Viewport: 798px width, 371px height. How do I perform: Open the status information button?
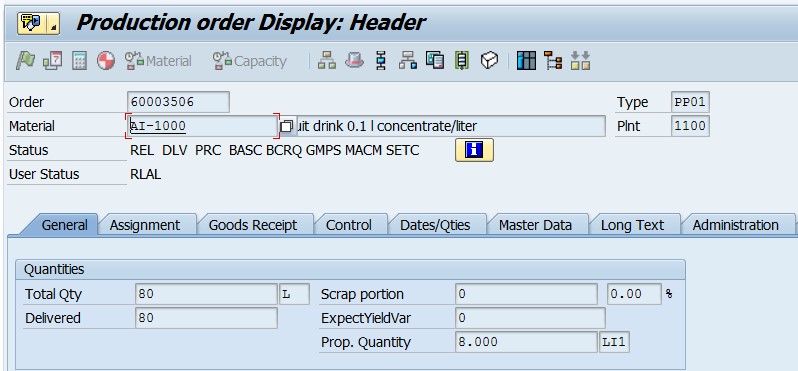(x=474, y=150)
